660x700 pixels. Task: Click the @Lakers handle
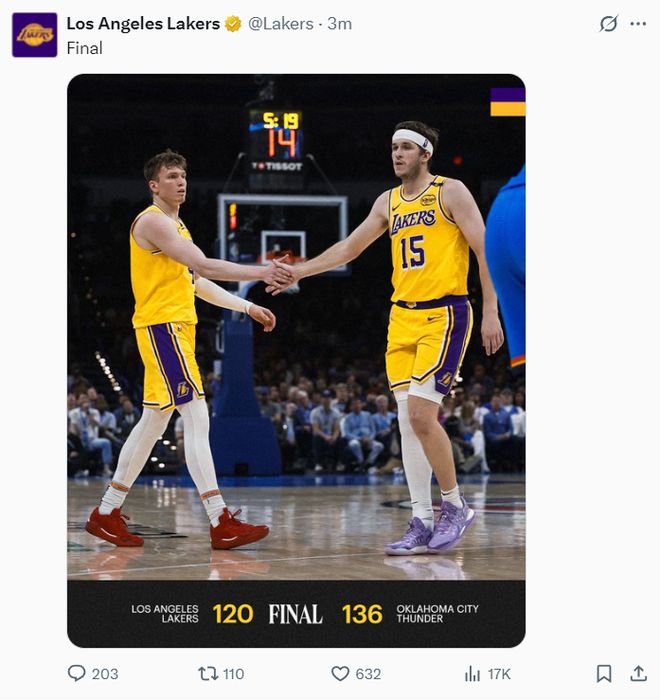280,24
